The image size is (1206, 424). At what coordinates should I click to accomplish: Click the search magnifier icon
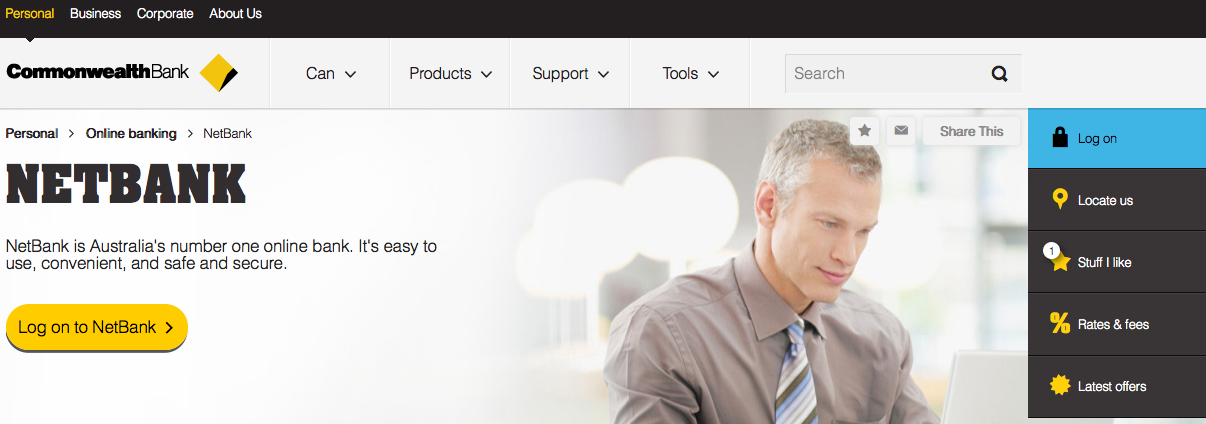click(x=1000, y=73)
